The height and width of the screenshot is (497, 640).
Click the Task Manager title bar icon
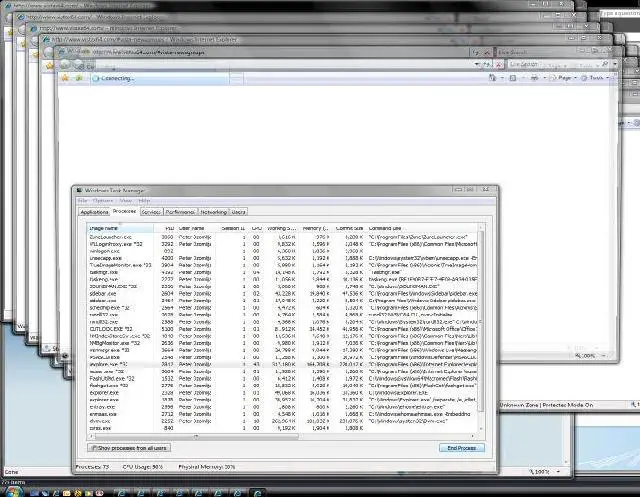79,190
